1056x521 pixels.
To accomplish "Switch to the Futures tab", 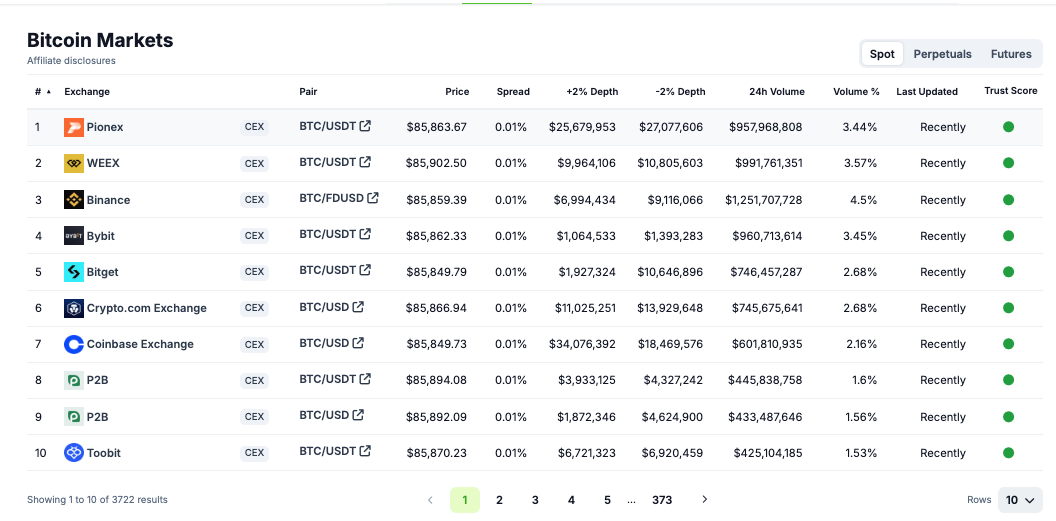I will (1011, 54).
